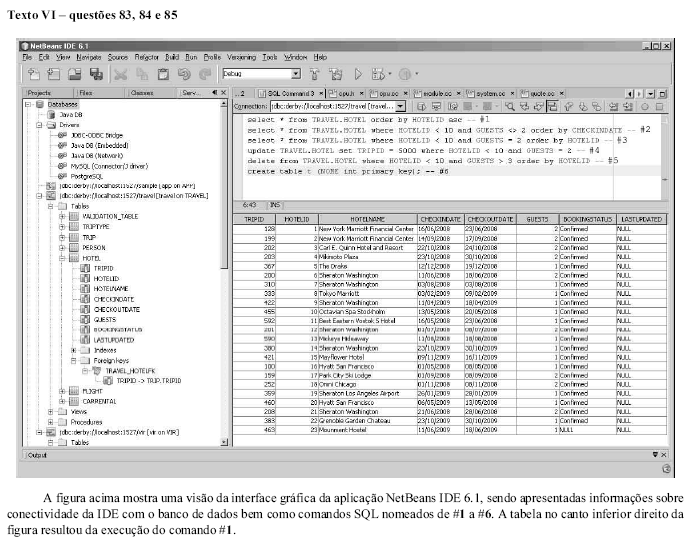The height and width of the screenshot is (538, 692).
Task: Click the Build Main Project hammer icon
Action: (314, 74)
